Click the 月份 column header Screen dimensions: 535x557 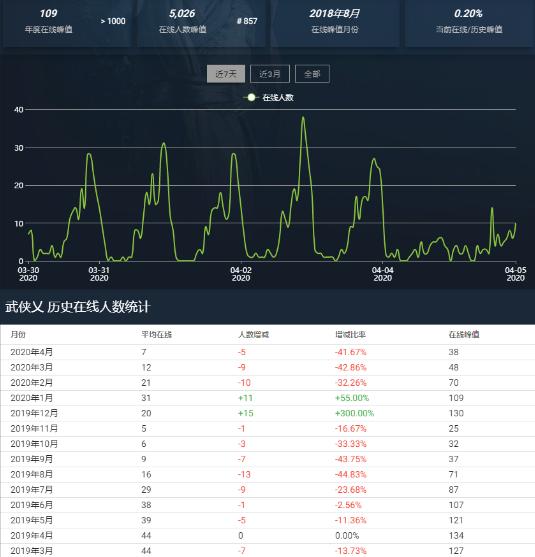pos(18,334)
